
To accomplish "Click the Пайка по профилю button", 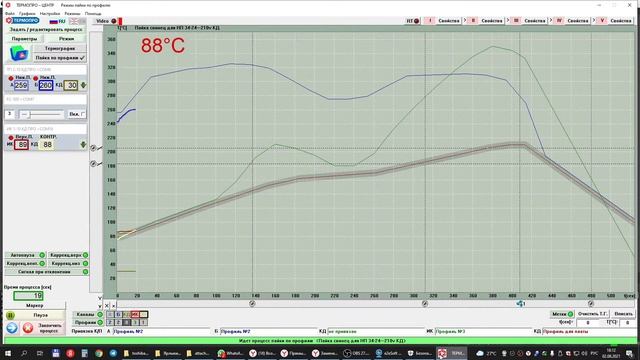I will pyautogui.click(x=60, y=58).
